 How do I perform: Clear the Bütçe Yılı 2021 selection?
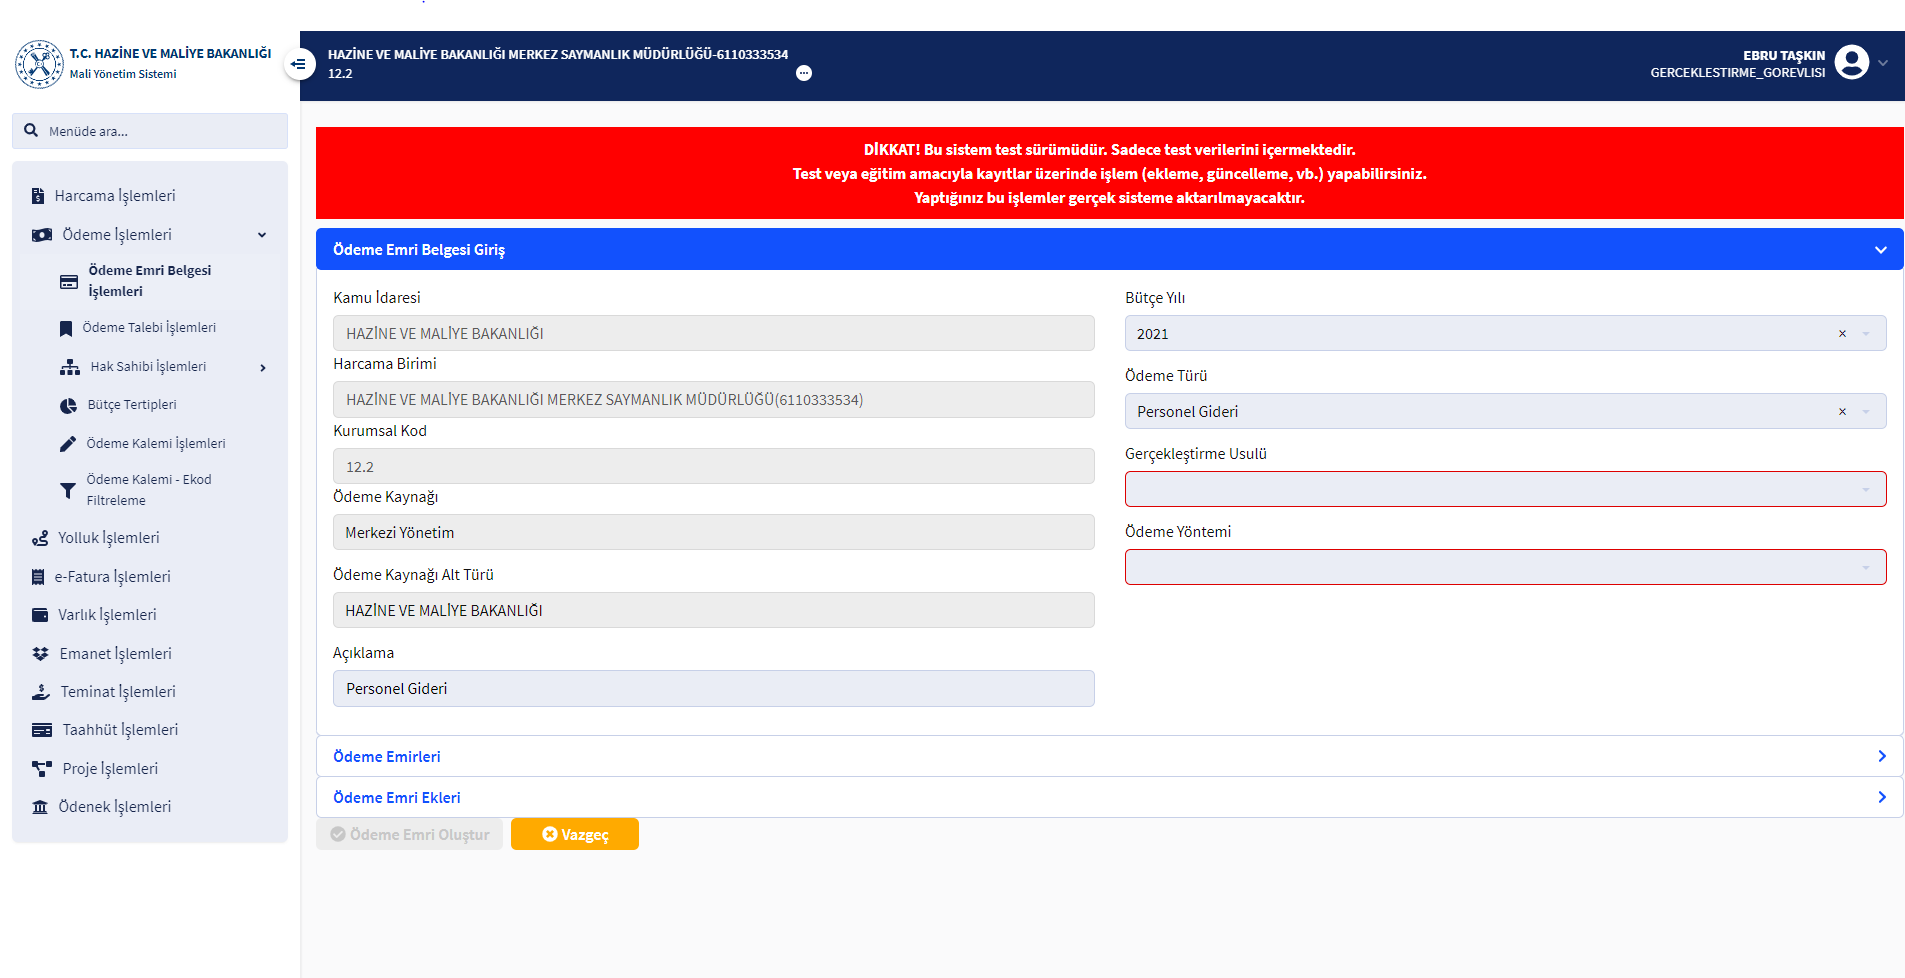point(1842,334)
